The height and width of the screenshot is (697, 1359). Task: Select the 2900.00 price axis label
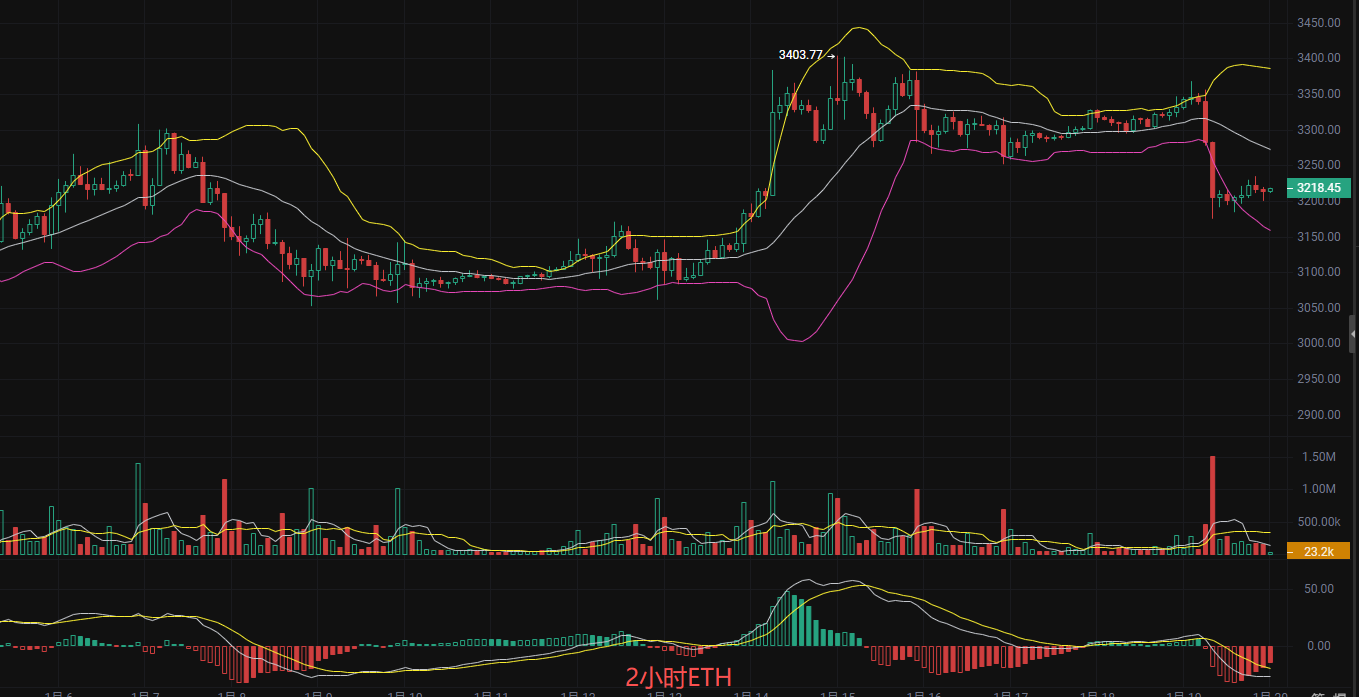1317,415
